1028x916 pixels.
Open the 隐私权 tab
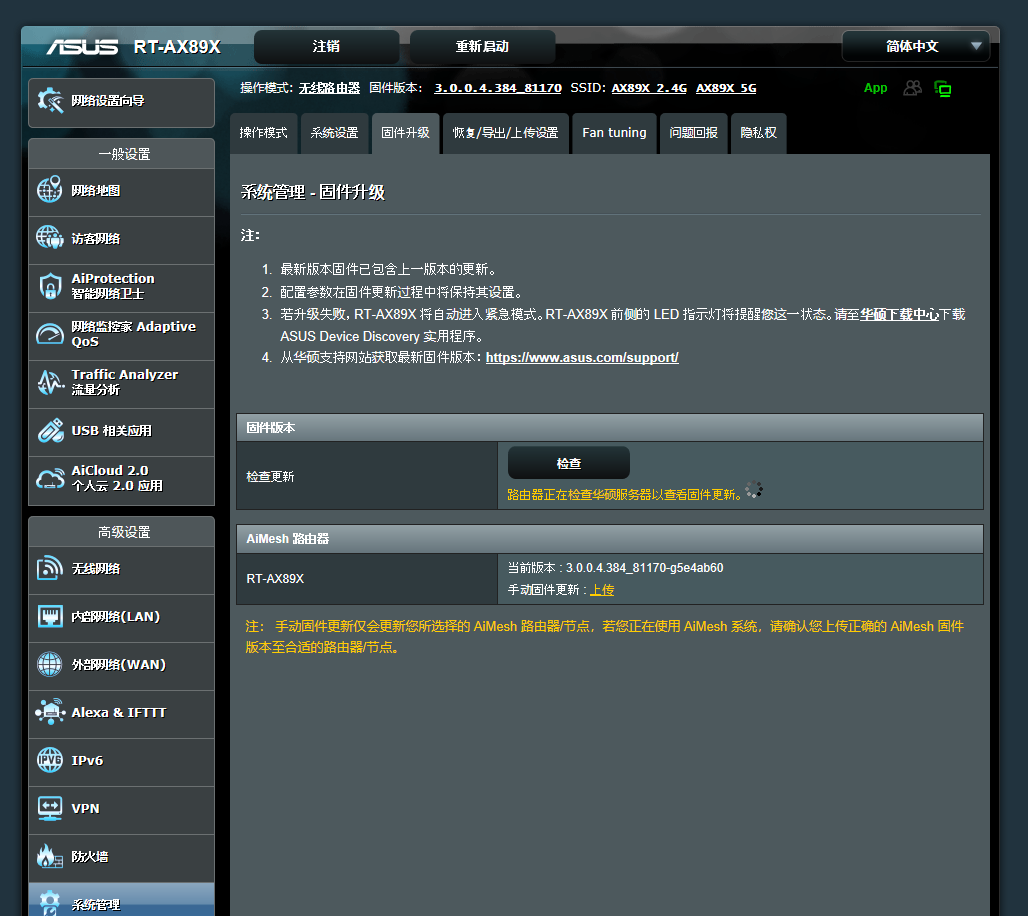[759, 133]
